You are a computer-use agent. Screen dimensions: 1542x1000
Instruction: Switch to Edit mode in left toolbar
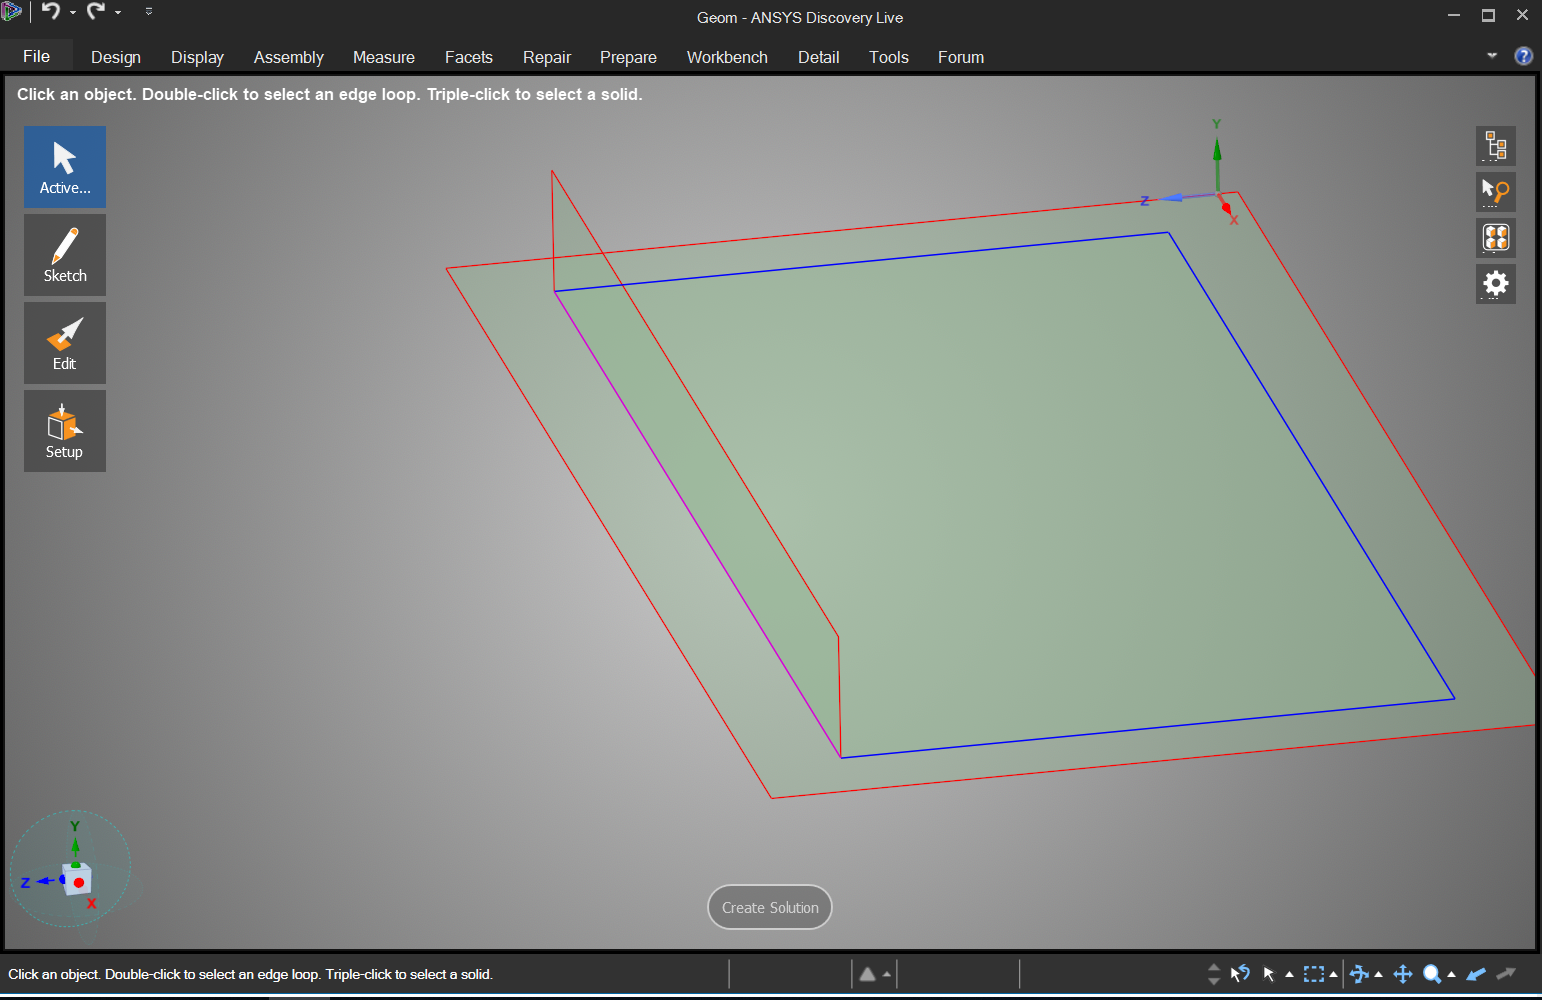pyautogui.click(x=65, y=343)
